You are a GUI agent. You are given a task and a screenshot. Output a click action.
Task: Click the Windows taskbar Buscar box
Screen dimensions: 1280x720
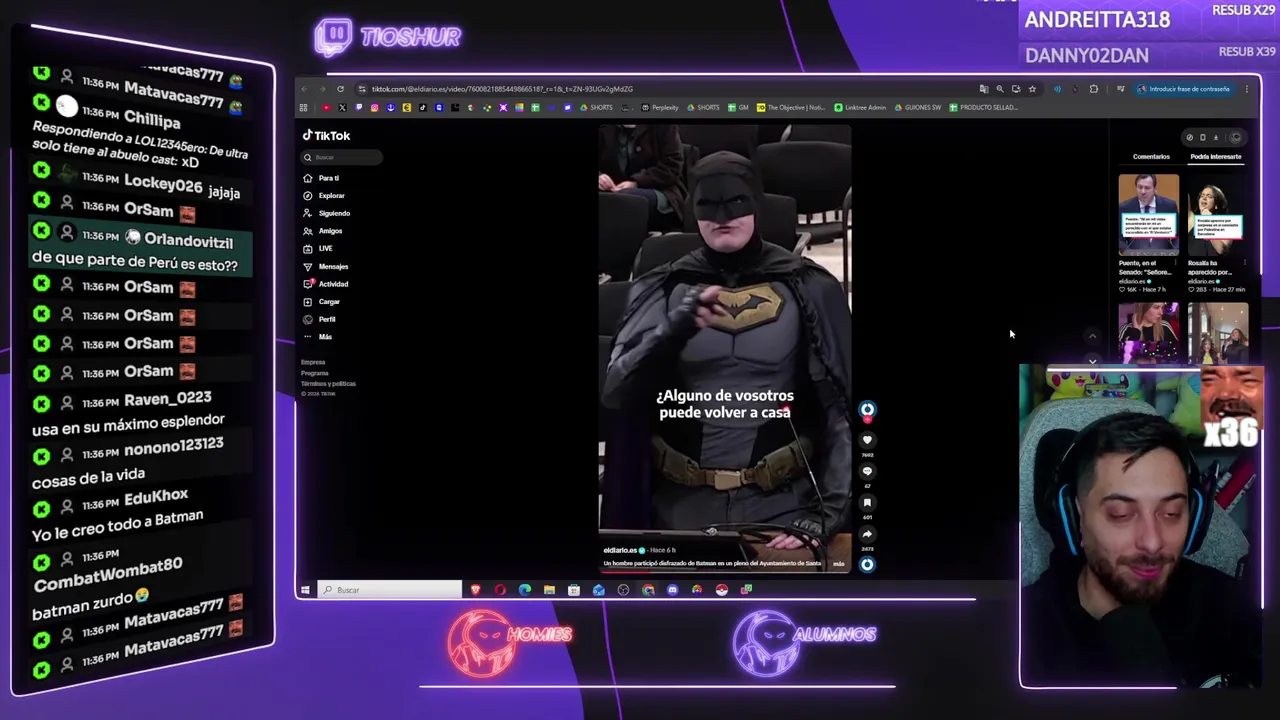[390, 590]
